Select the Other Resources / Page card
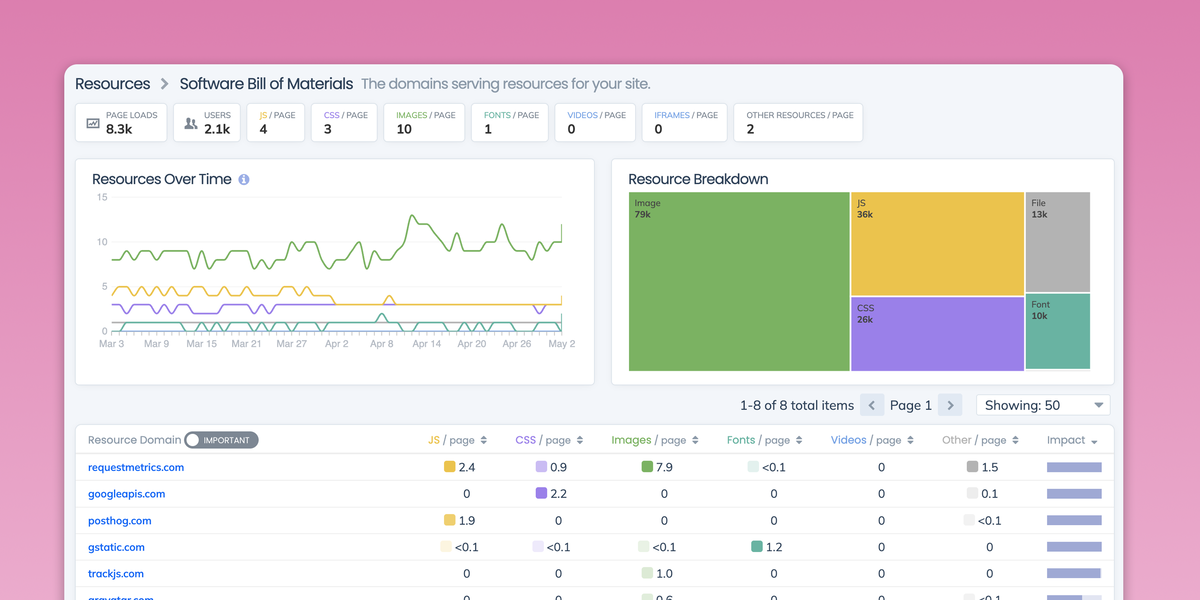The width and height of the screenshot is (1200, 600). [798, 123]
